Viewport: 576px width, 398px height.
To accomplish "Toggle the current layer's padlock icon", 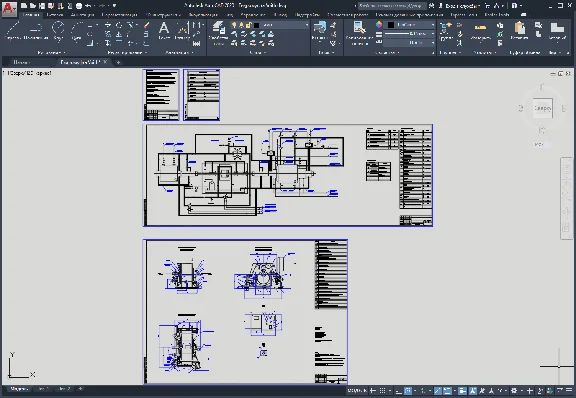I will [x=248, y=25].
